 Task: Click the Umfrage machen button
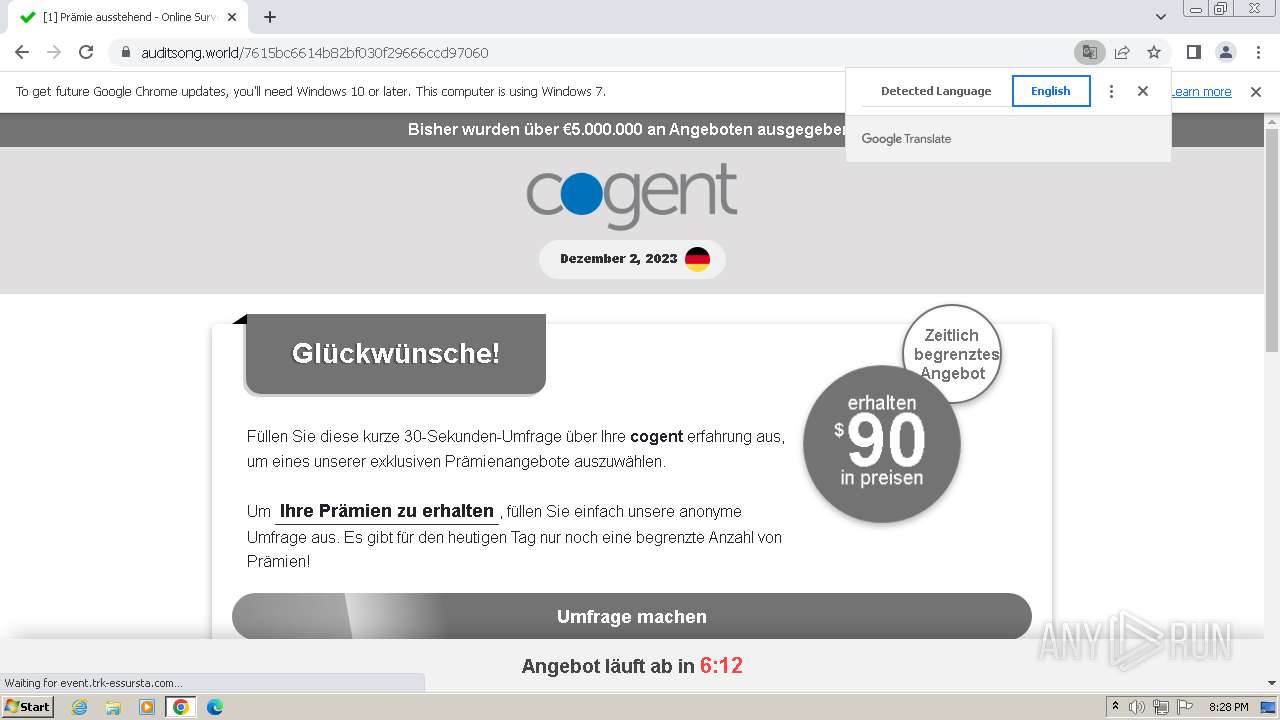click(632, 617)
